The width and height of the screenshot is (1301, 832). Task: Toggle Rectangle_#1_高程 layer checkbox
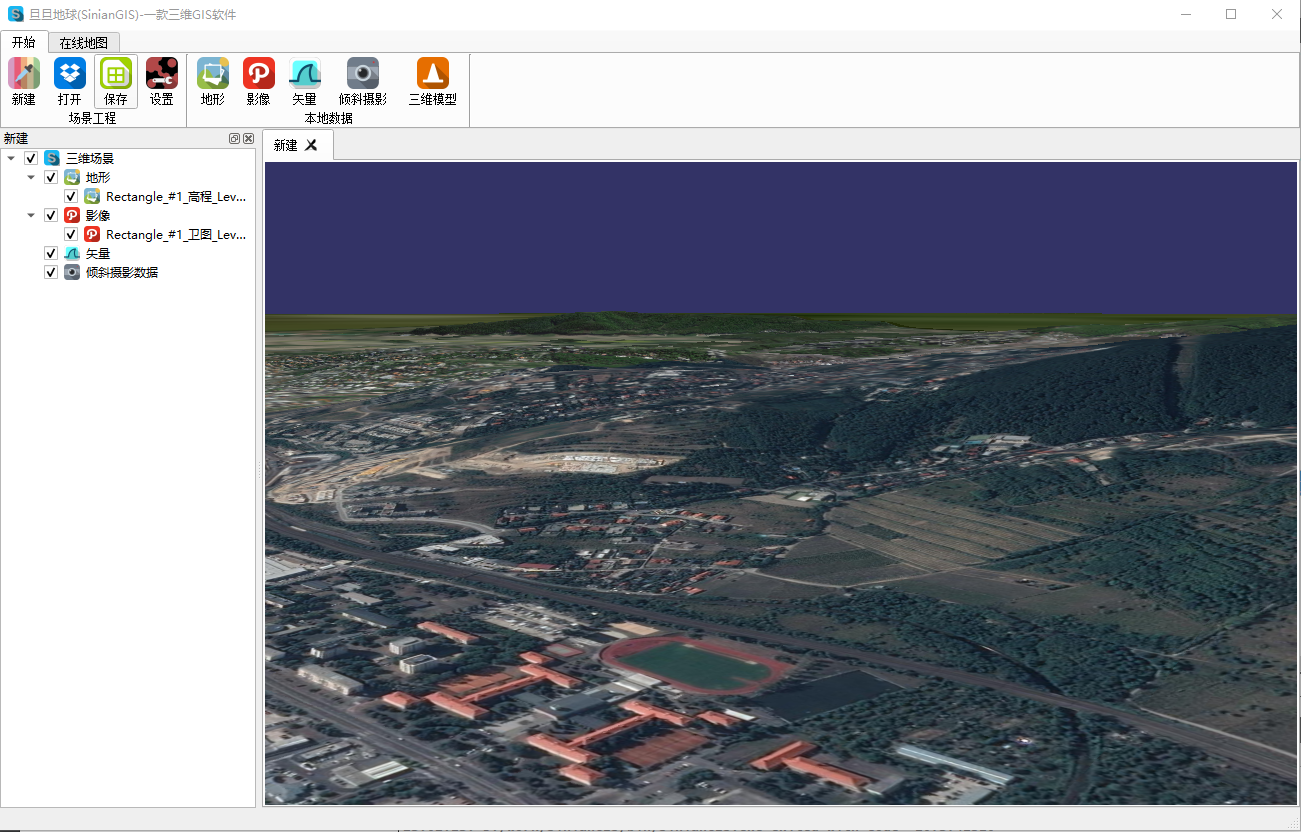(x=71, y=196)
